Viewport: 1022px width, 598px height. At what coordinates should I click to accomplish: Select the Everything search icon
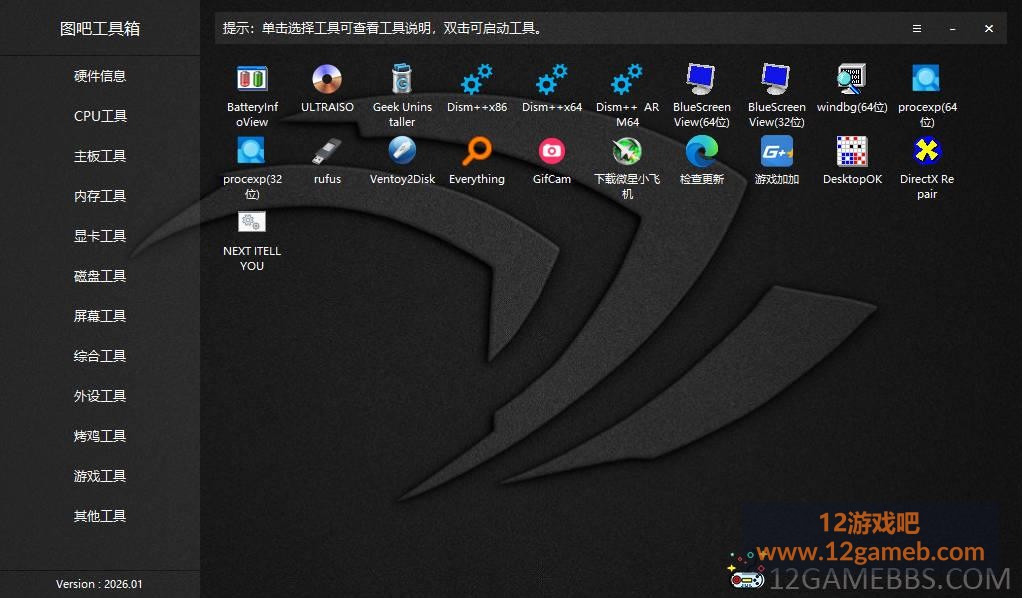[x=476, y=151]
